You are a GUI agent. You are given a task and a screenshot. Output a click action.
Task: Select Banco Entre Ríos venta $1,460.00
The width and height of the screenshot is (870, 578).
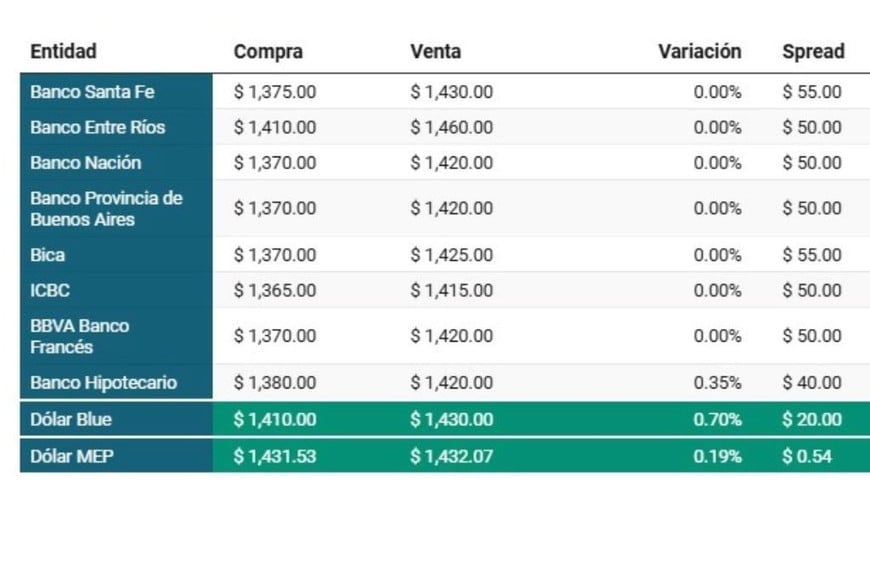[x=452, y=127]
